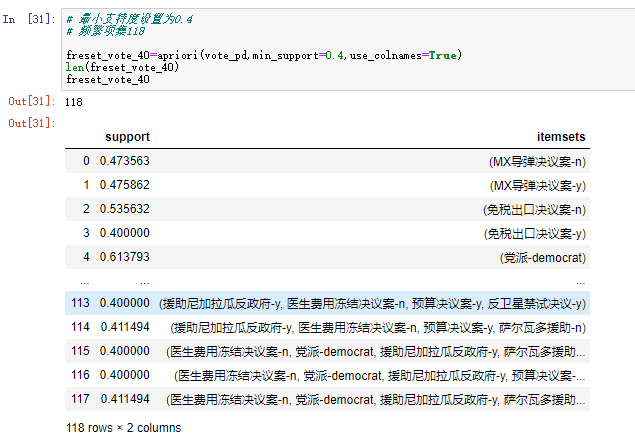The image size is (635, 437).
Task: Click the len(freset_vote_40) code line
Action: click(x=122, y=67)
